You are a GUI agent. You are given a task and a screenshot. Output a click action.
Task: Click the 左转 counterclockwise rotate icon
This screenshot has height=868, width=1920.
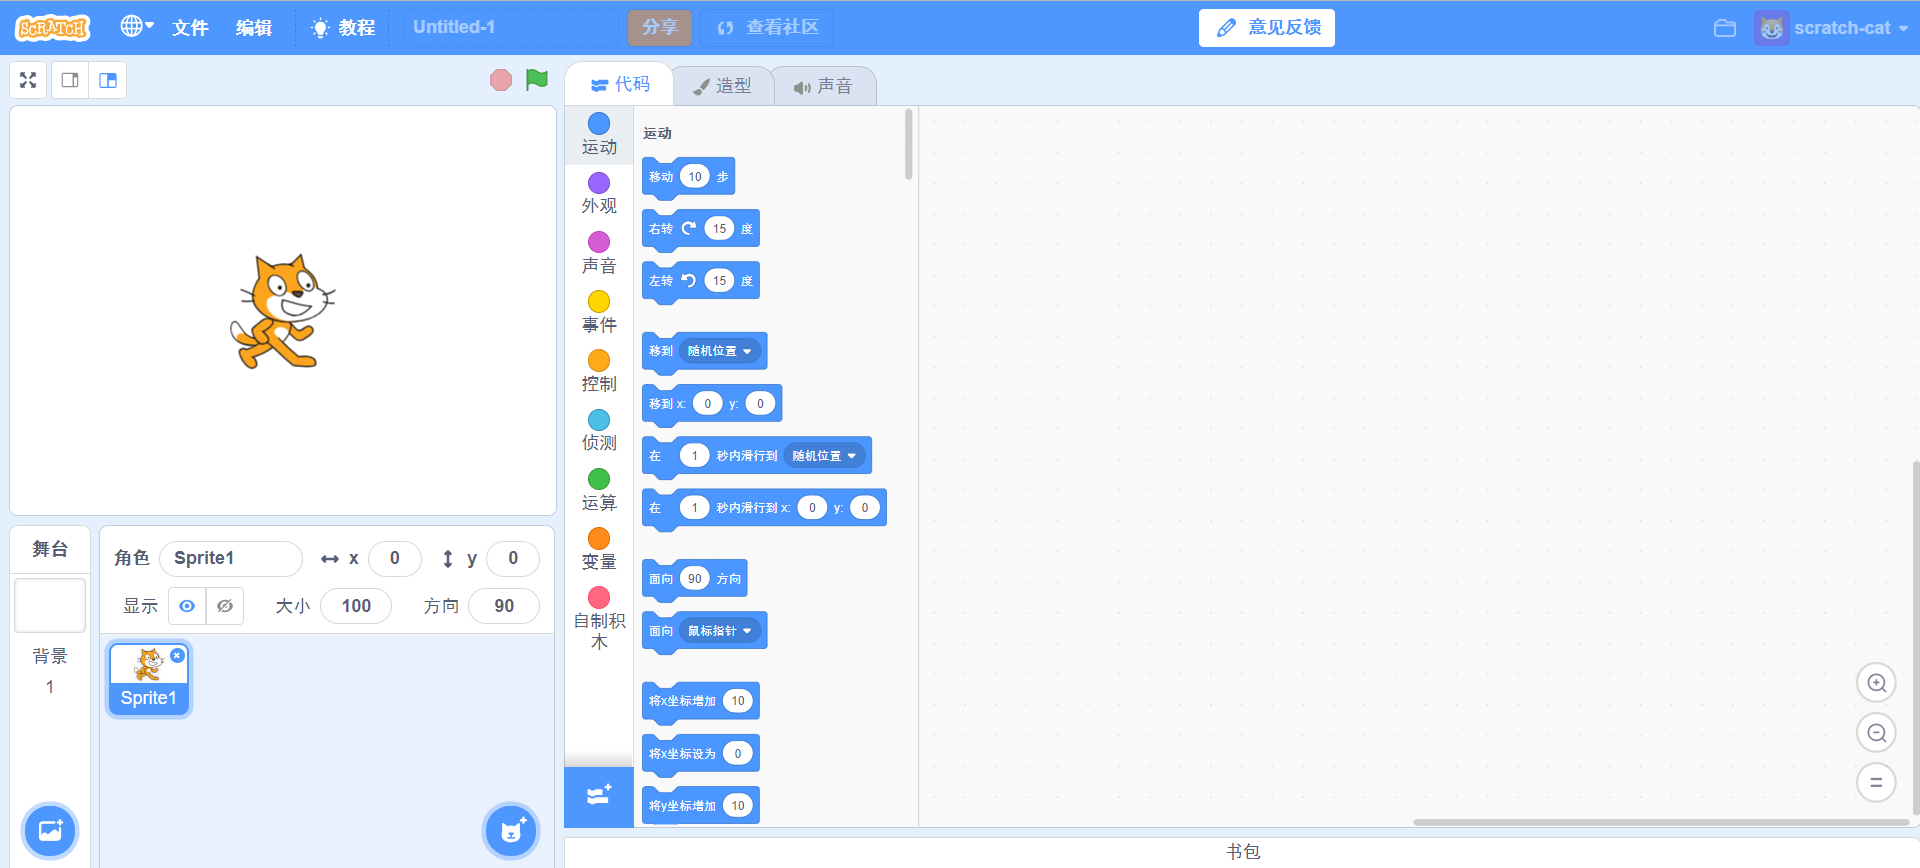[x=689, y=280]
